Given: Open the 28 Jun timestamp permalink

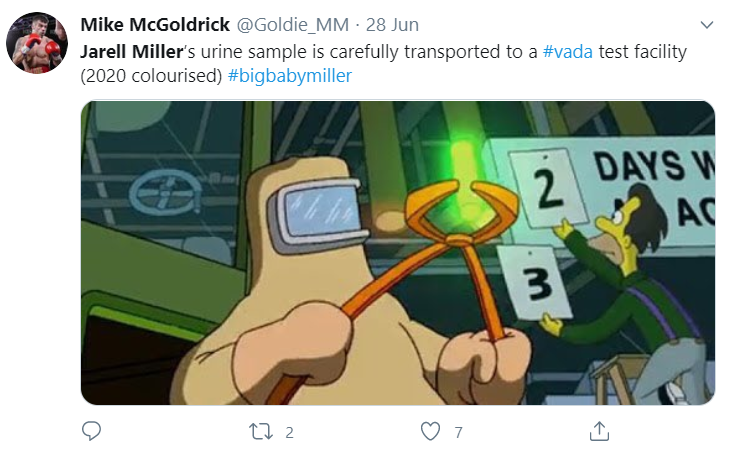Looking at the screenshot, I should pyautogui.click(x=392, y=25).
